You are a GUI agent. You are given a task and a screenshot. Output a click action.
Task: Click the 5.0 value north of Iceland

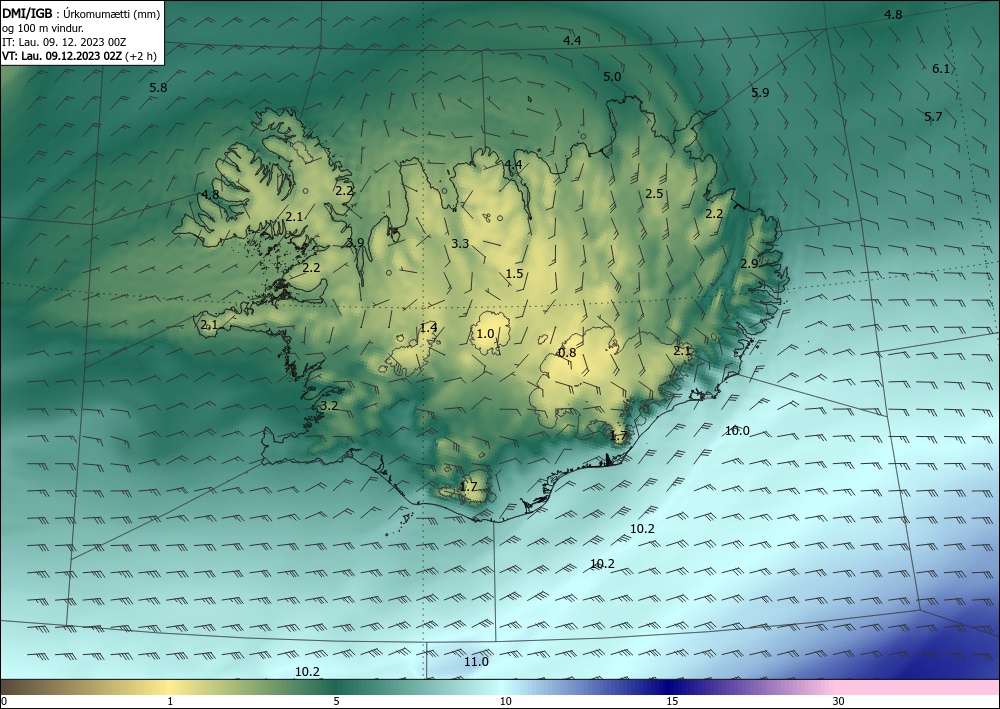[x=612, y=77]
